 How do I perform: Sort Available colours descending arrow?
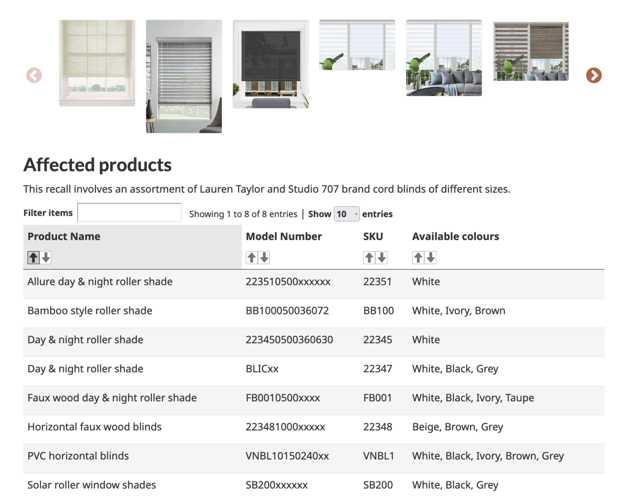point(431,258)
